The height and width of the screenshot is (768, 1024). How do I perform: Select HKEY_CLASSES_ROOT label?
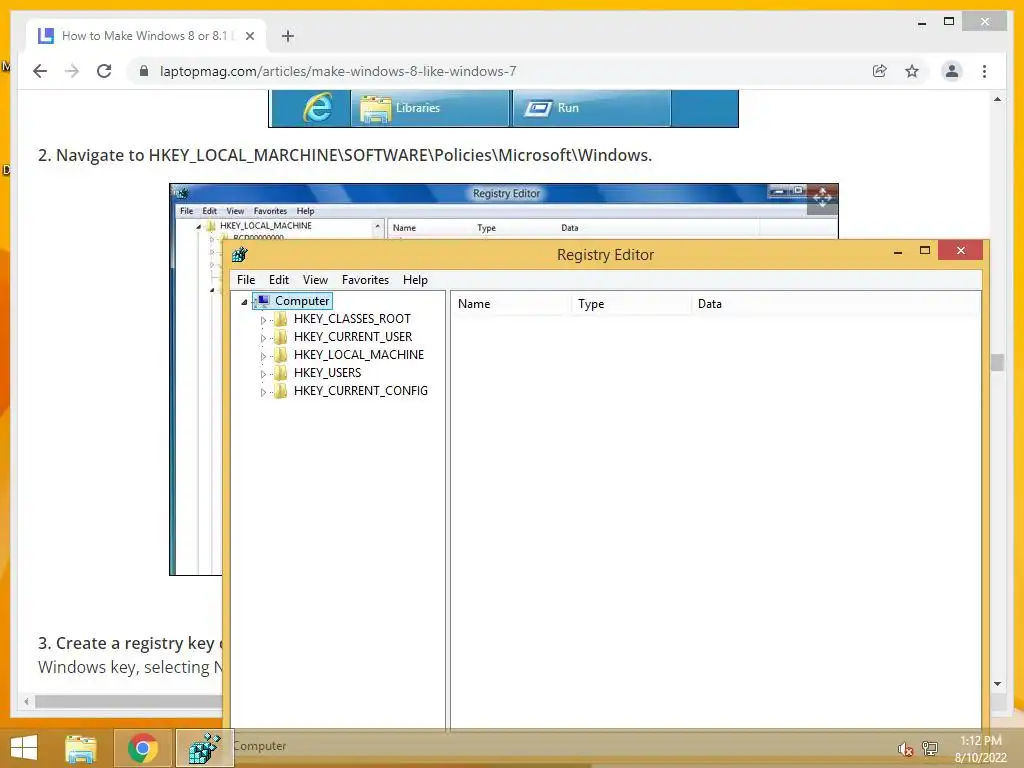point(352,319)
